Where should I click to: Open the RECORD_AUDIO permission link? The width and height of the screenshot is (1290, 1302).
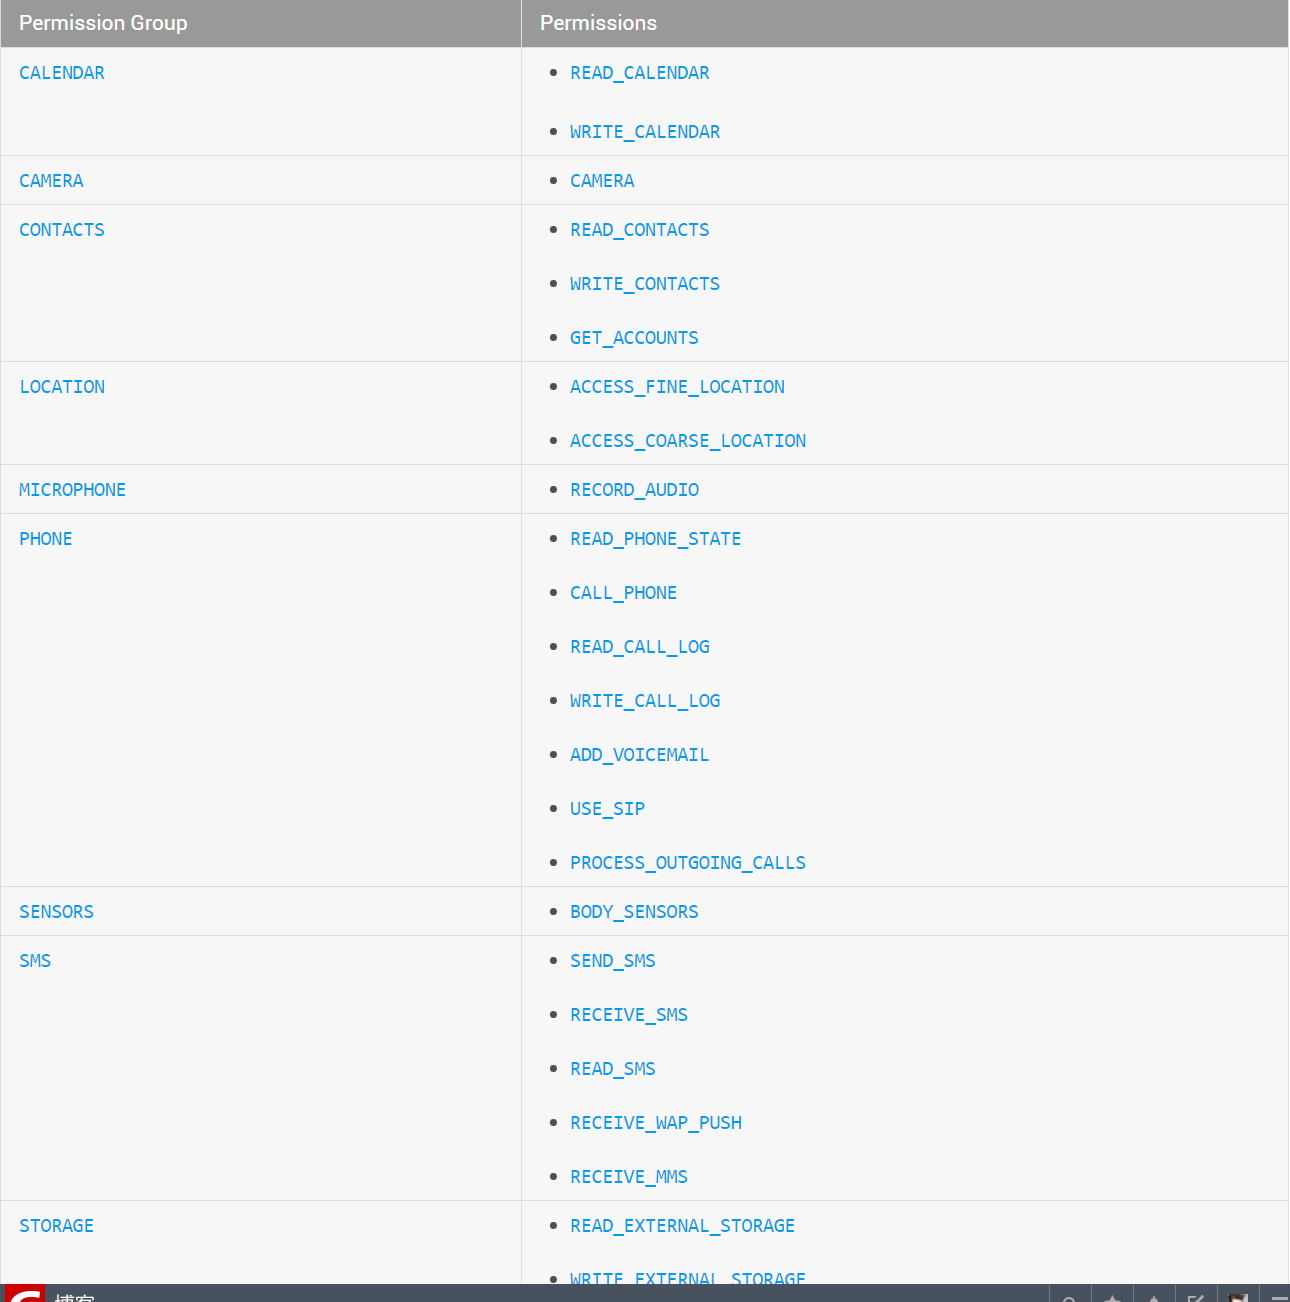pyautogui.click(x=634, y=490)
